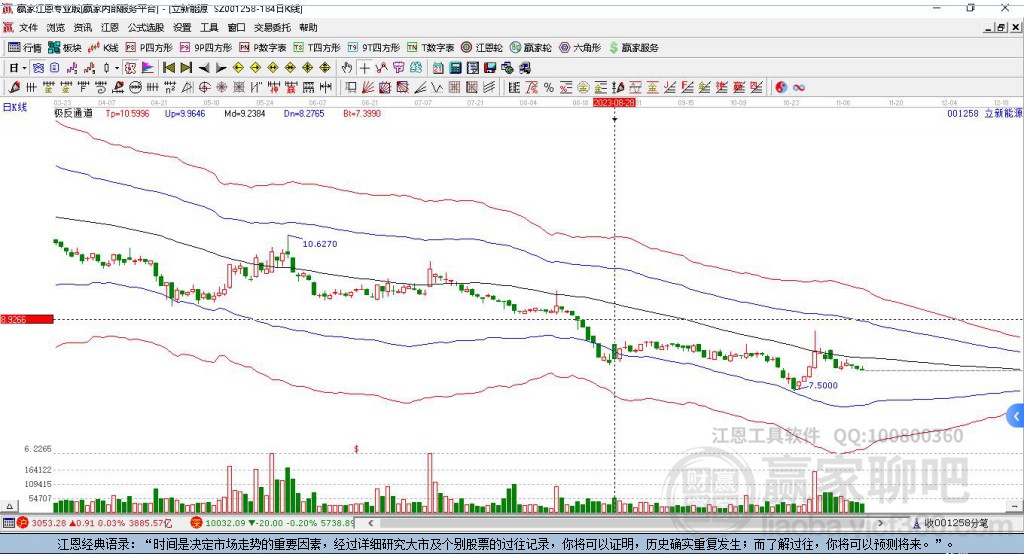Viewport: 1024px width, 554px height.
Task: Open the 公式选股 menu
Action: pyautogui.click(x=145, y=28)
